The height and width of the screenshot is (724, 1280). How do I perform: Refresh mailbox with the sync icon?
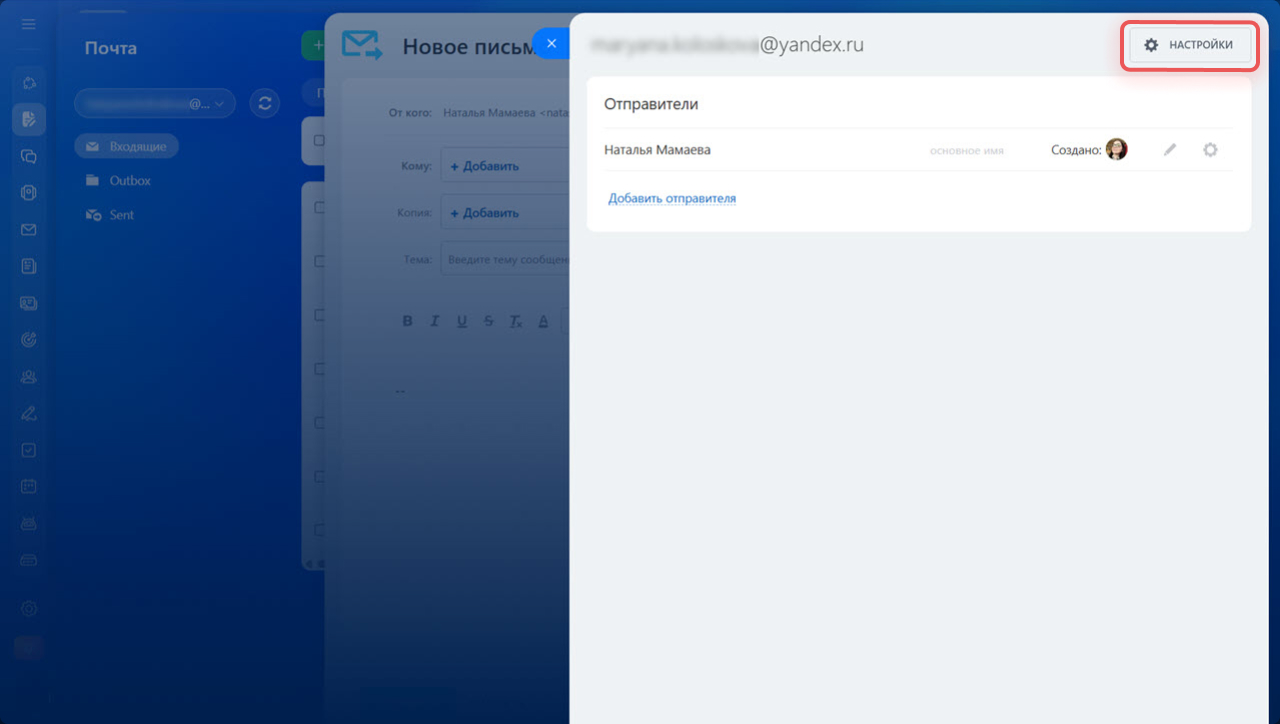click(264, 103)
